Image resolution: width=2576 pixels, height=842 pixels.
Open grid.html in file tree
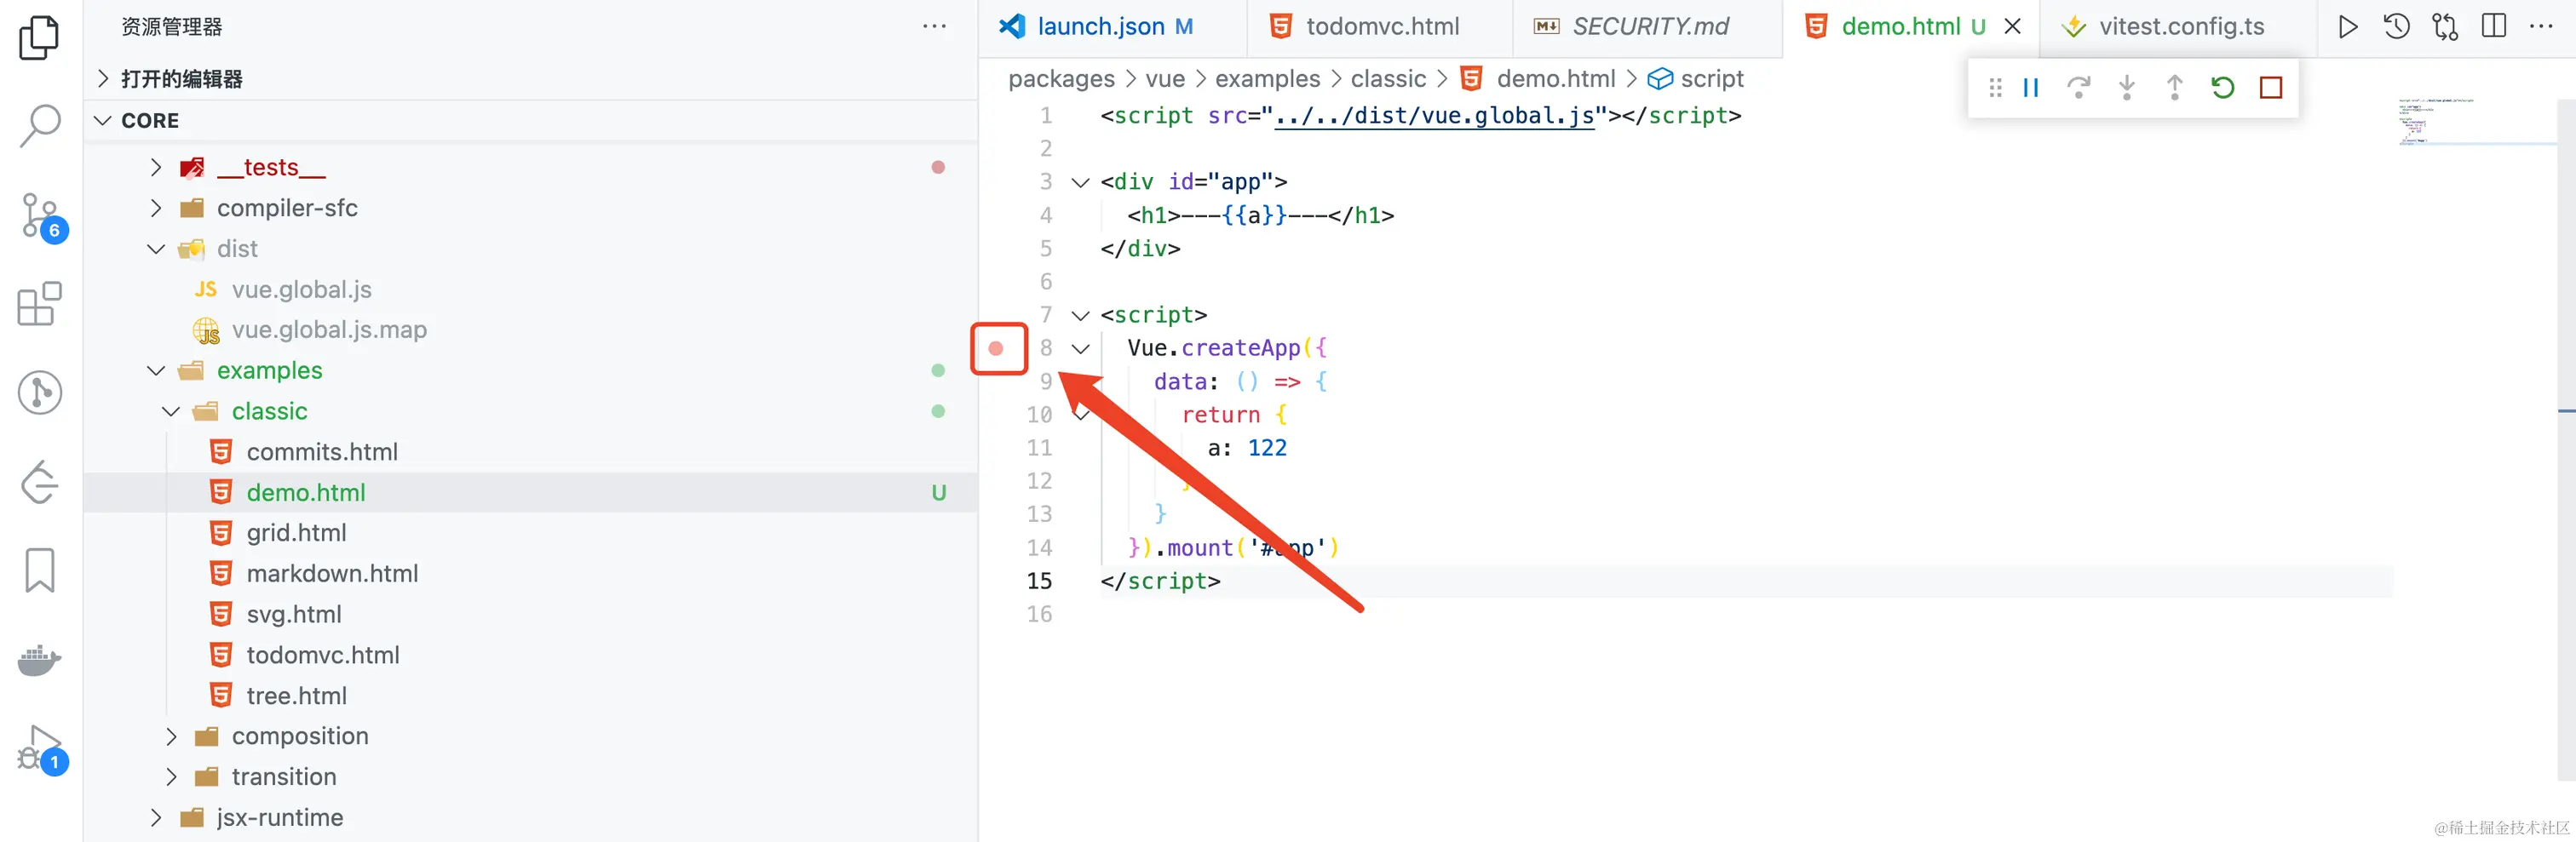pos(530,533)
